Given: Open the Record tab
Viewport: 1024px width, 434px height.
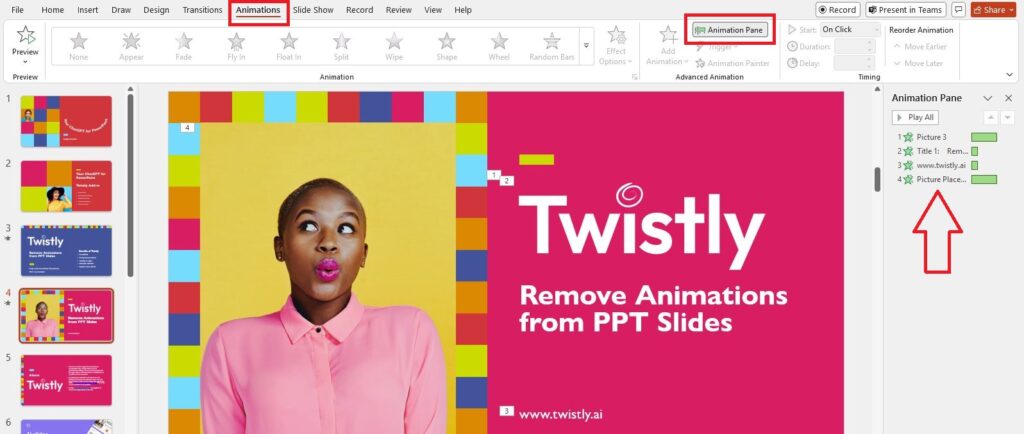Looking at the screenshot, I should pyautogui.click(x=360, y=10).
